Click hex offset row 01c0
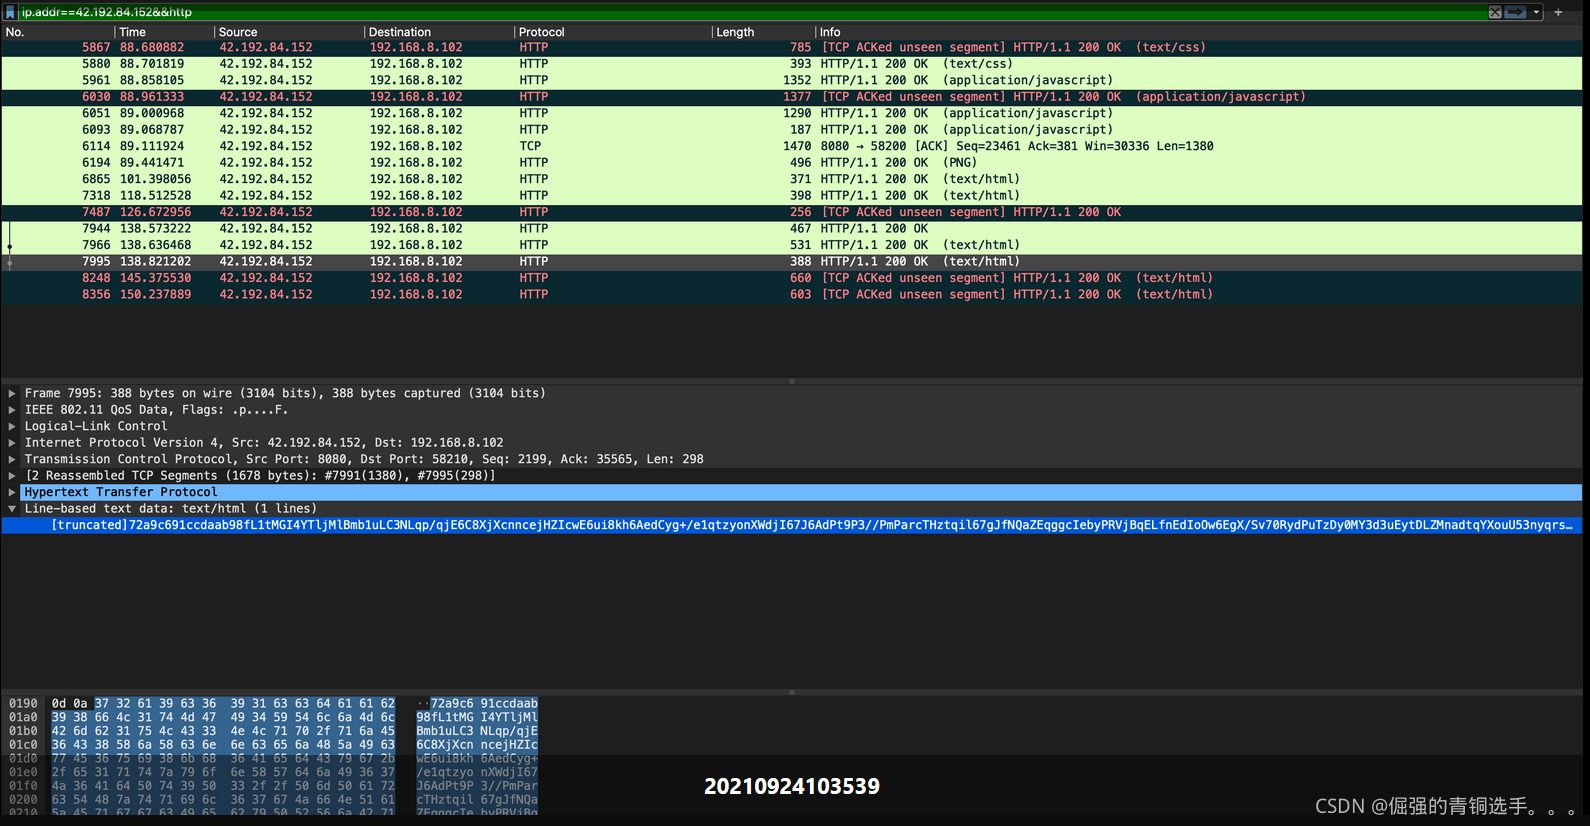 (x=23, y=745)
